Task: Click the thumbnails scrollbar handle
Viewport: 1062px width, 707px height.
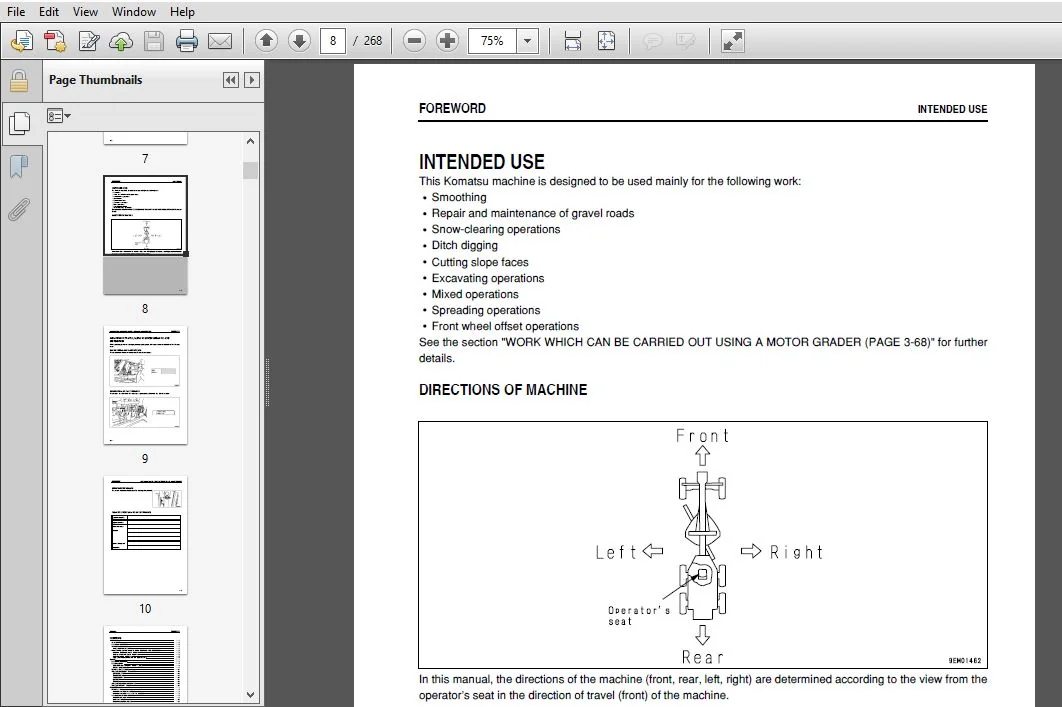Action: tap(251, 170)
